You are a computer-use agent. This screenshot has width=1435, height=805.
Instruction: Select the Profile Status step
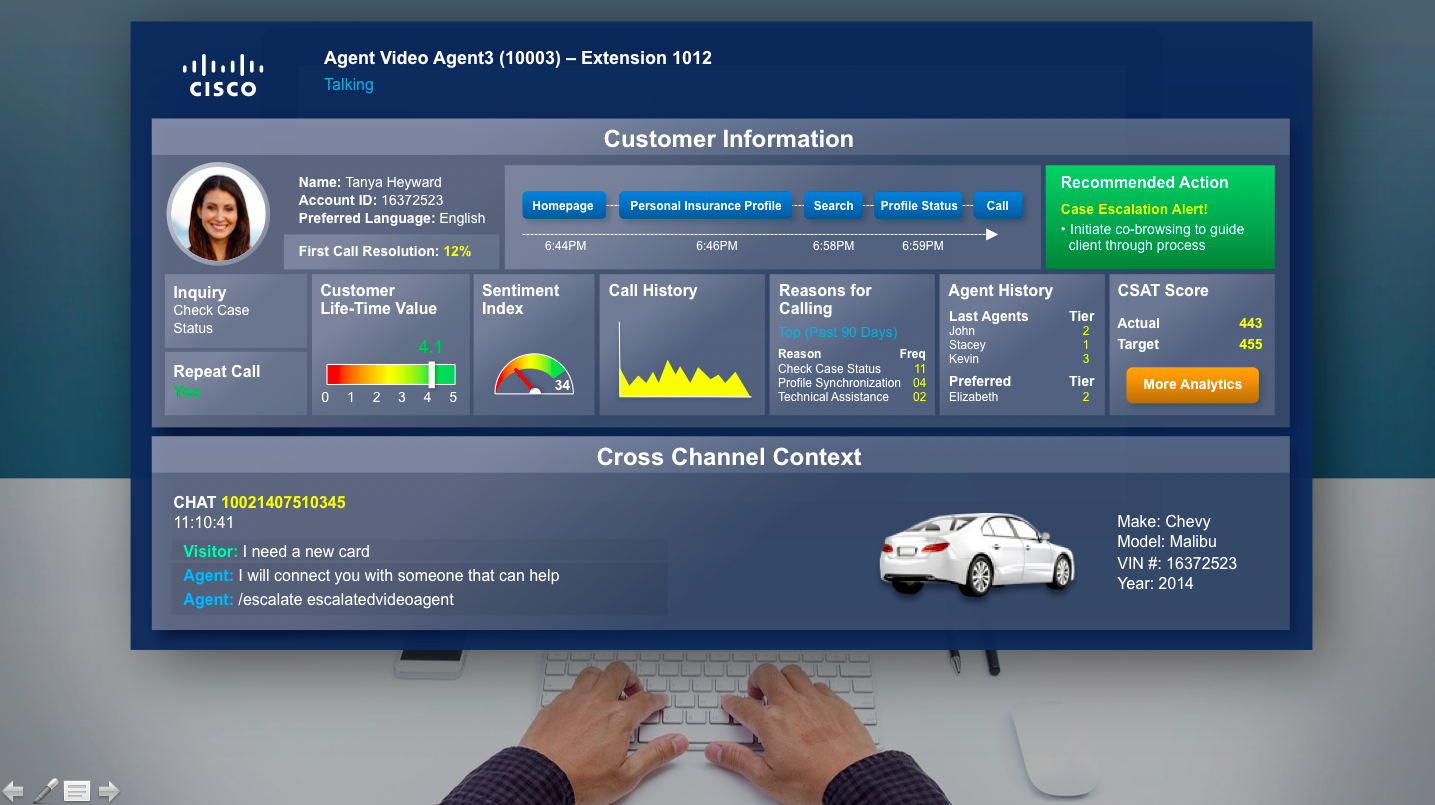[x=918, y=206]
